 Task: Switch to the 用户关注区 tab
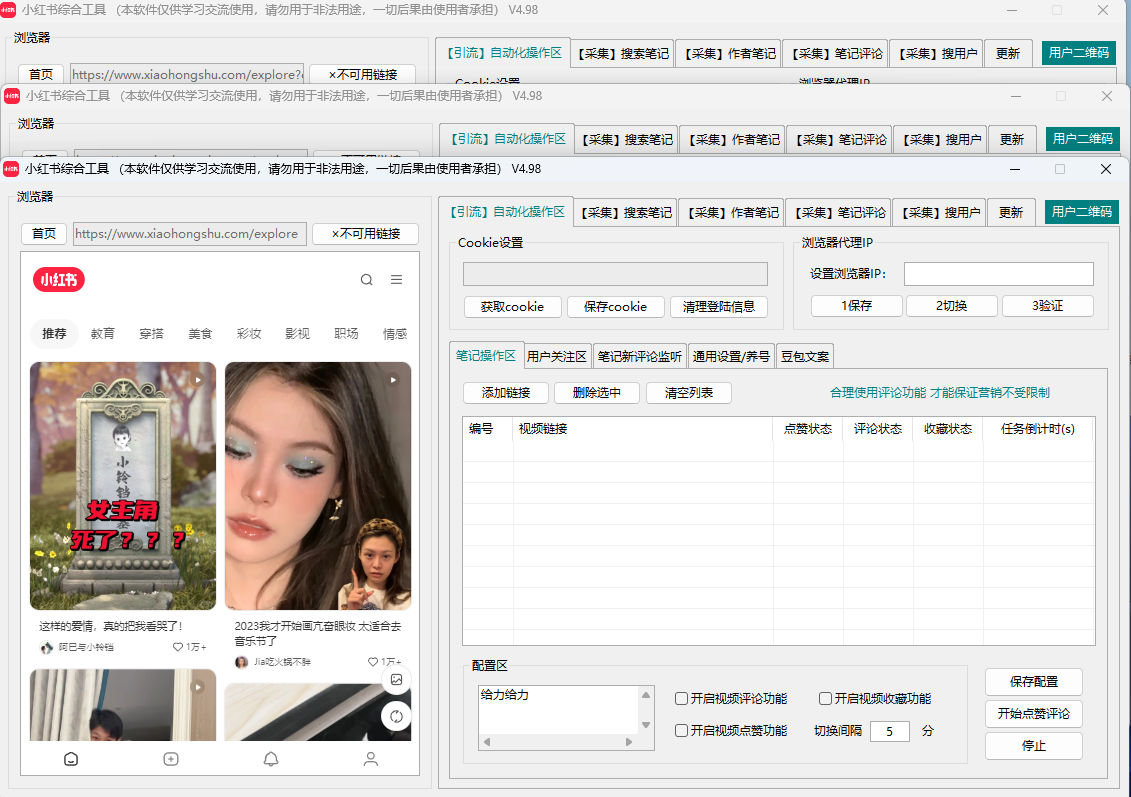pos(557,356)
